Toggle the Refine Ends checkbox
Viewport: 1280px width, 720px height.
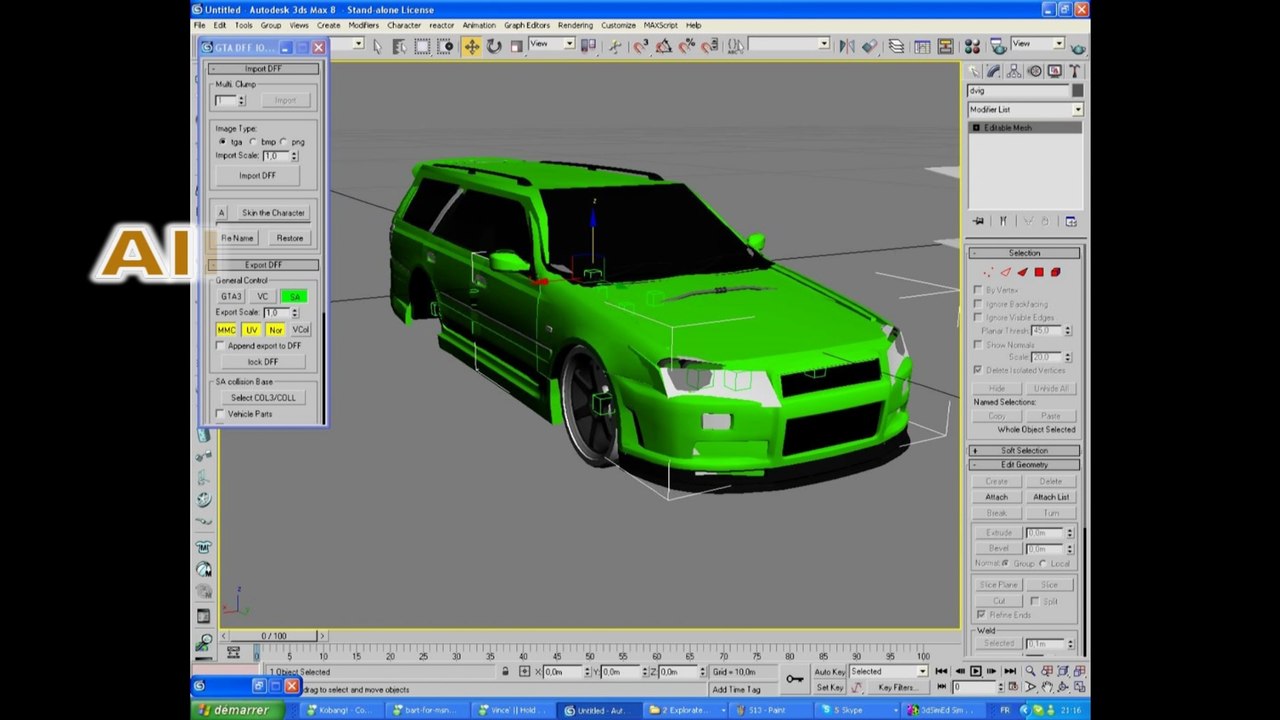(981, 615)
